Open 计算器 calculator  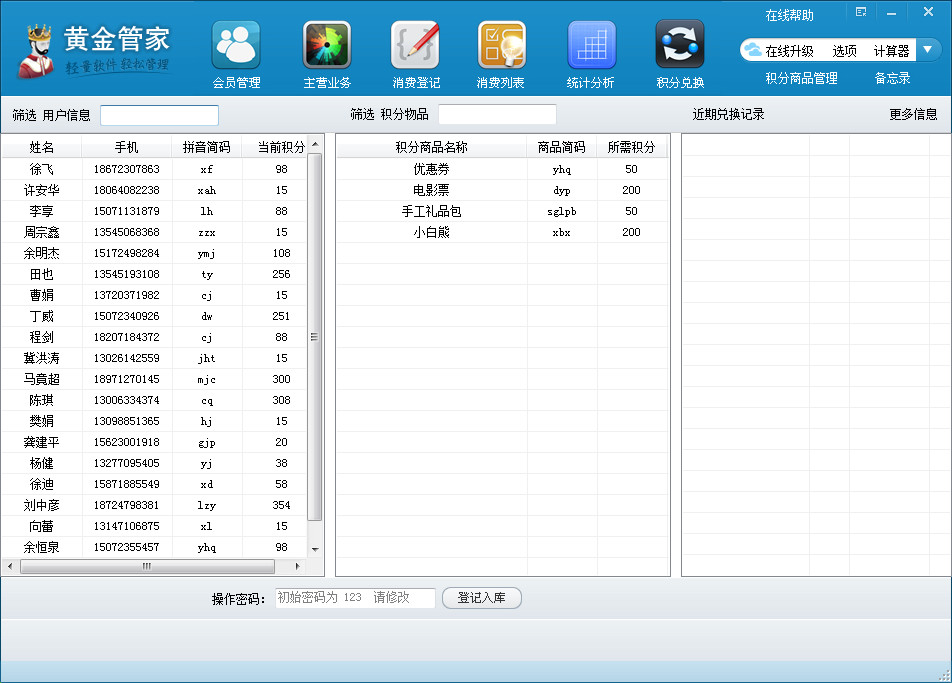click(x=891, y=51)
